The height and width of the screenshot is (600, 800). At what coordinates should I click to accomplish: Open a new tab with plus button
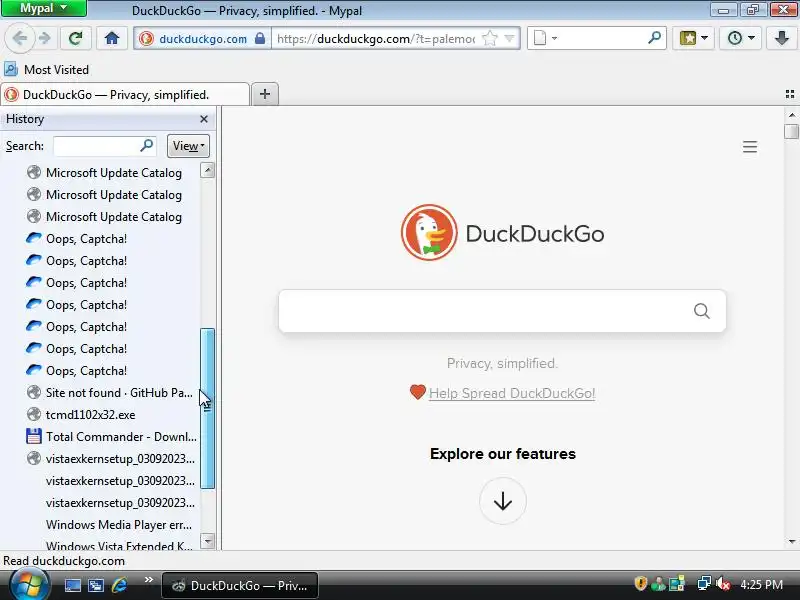point(265,94)
